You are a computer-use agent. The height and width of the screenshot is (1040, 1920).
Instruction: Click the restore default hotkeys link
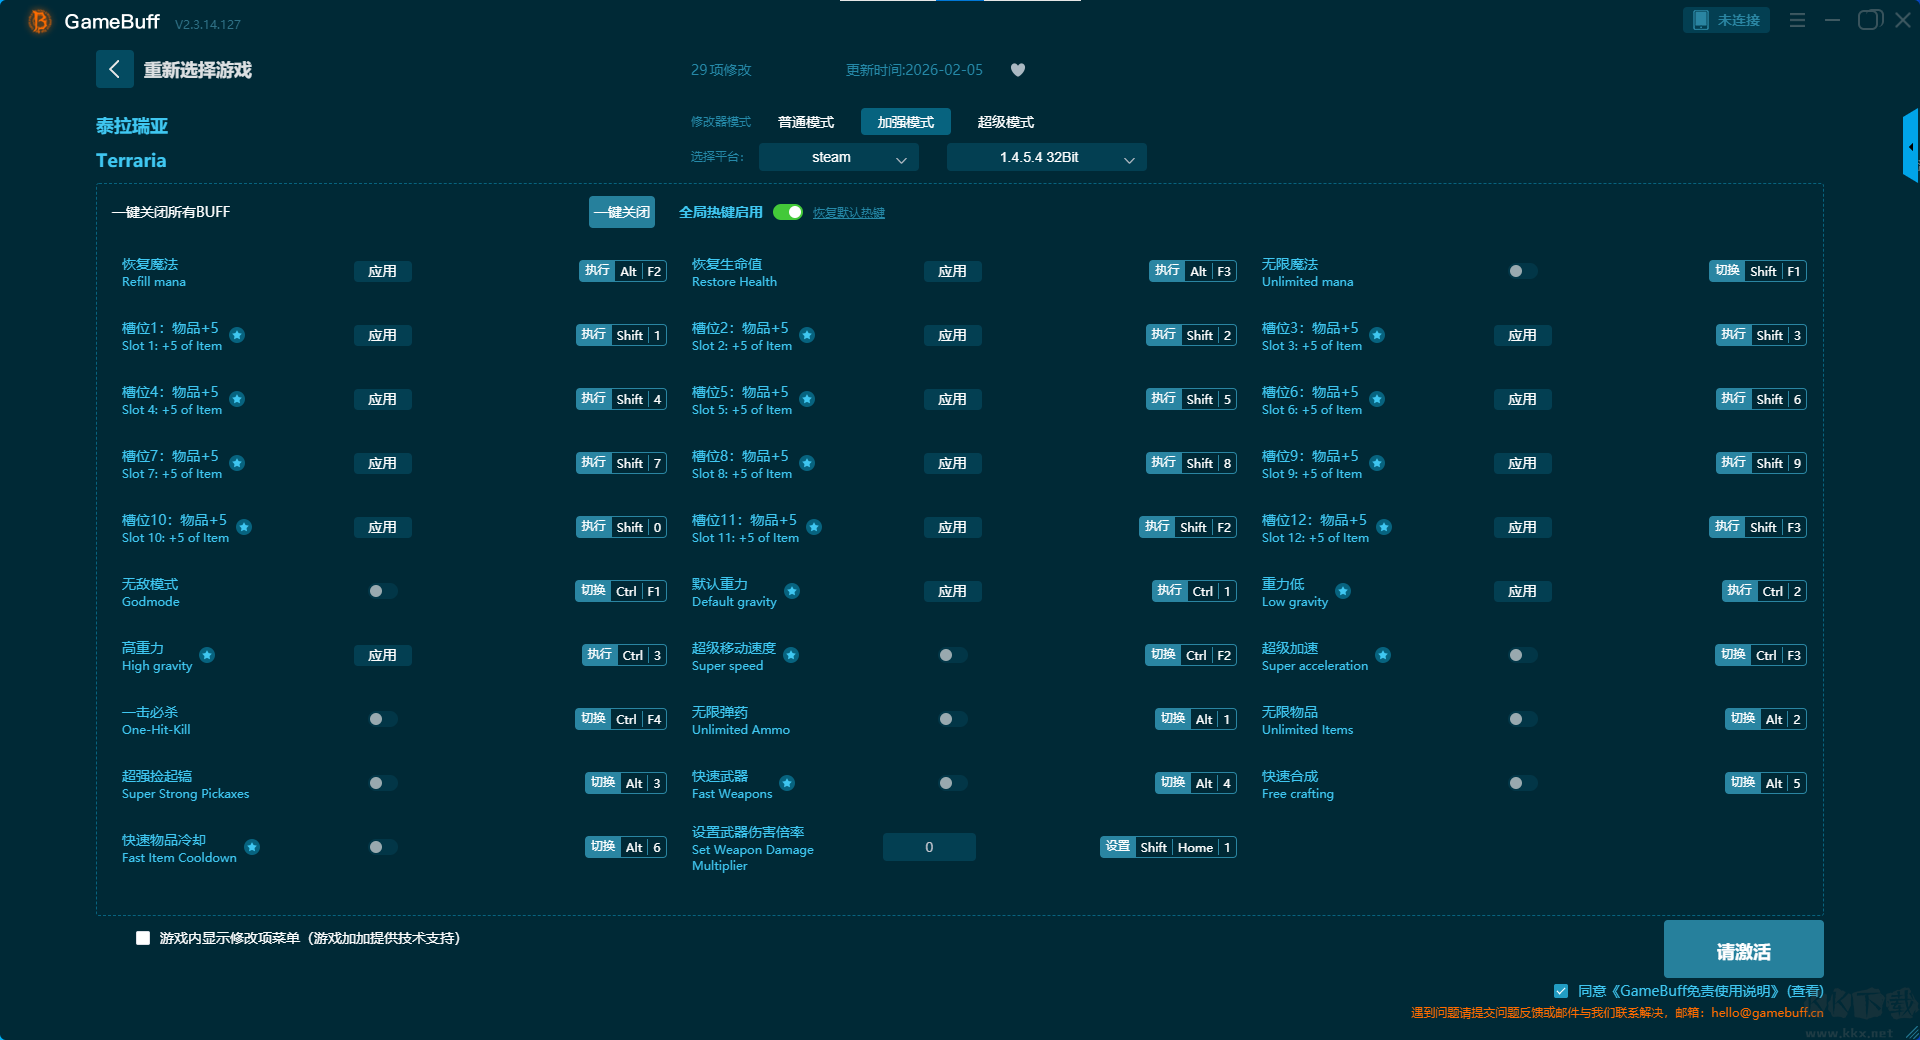coord(848,213)
